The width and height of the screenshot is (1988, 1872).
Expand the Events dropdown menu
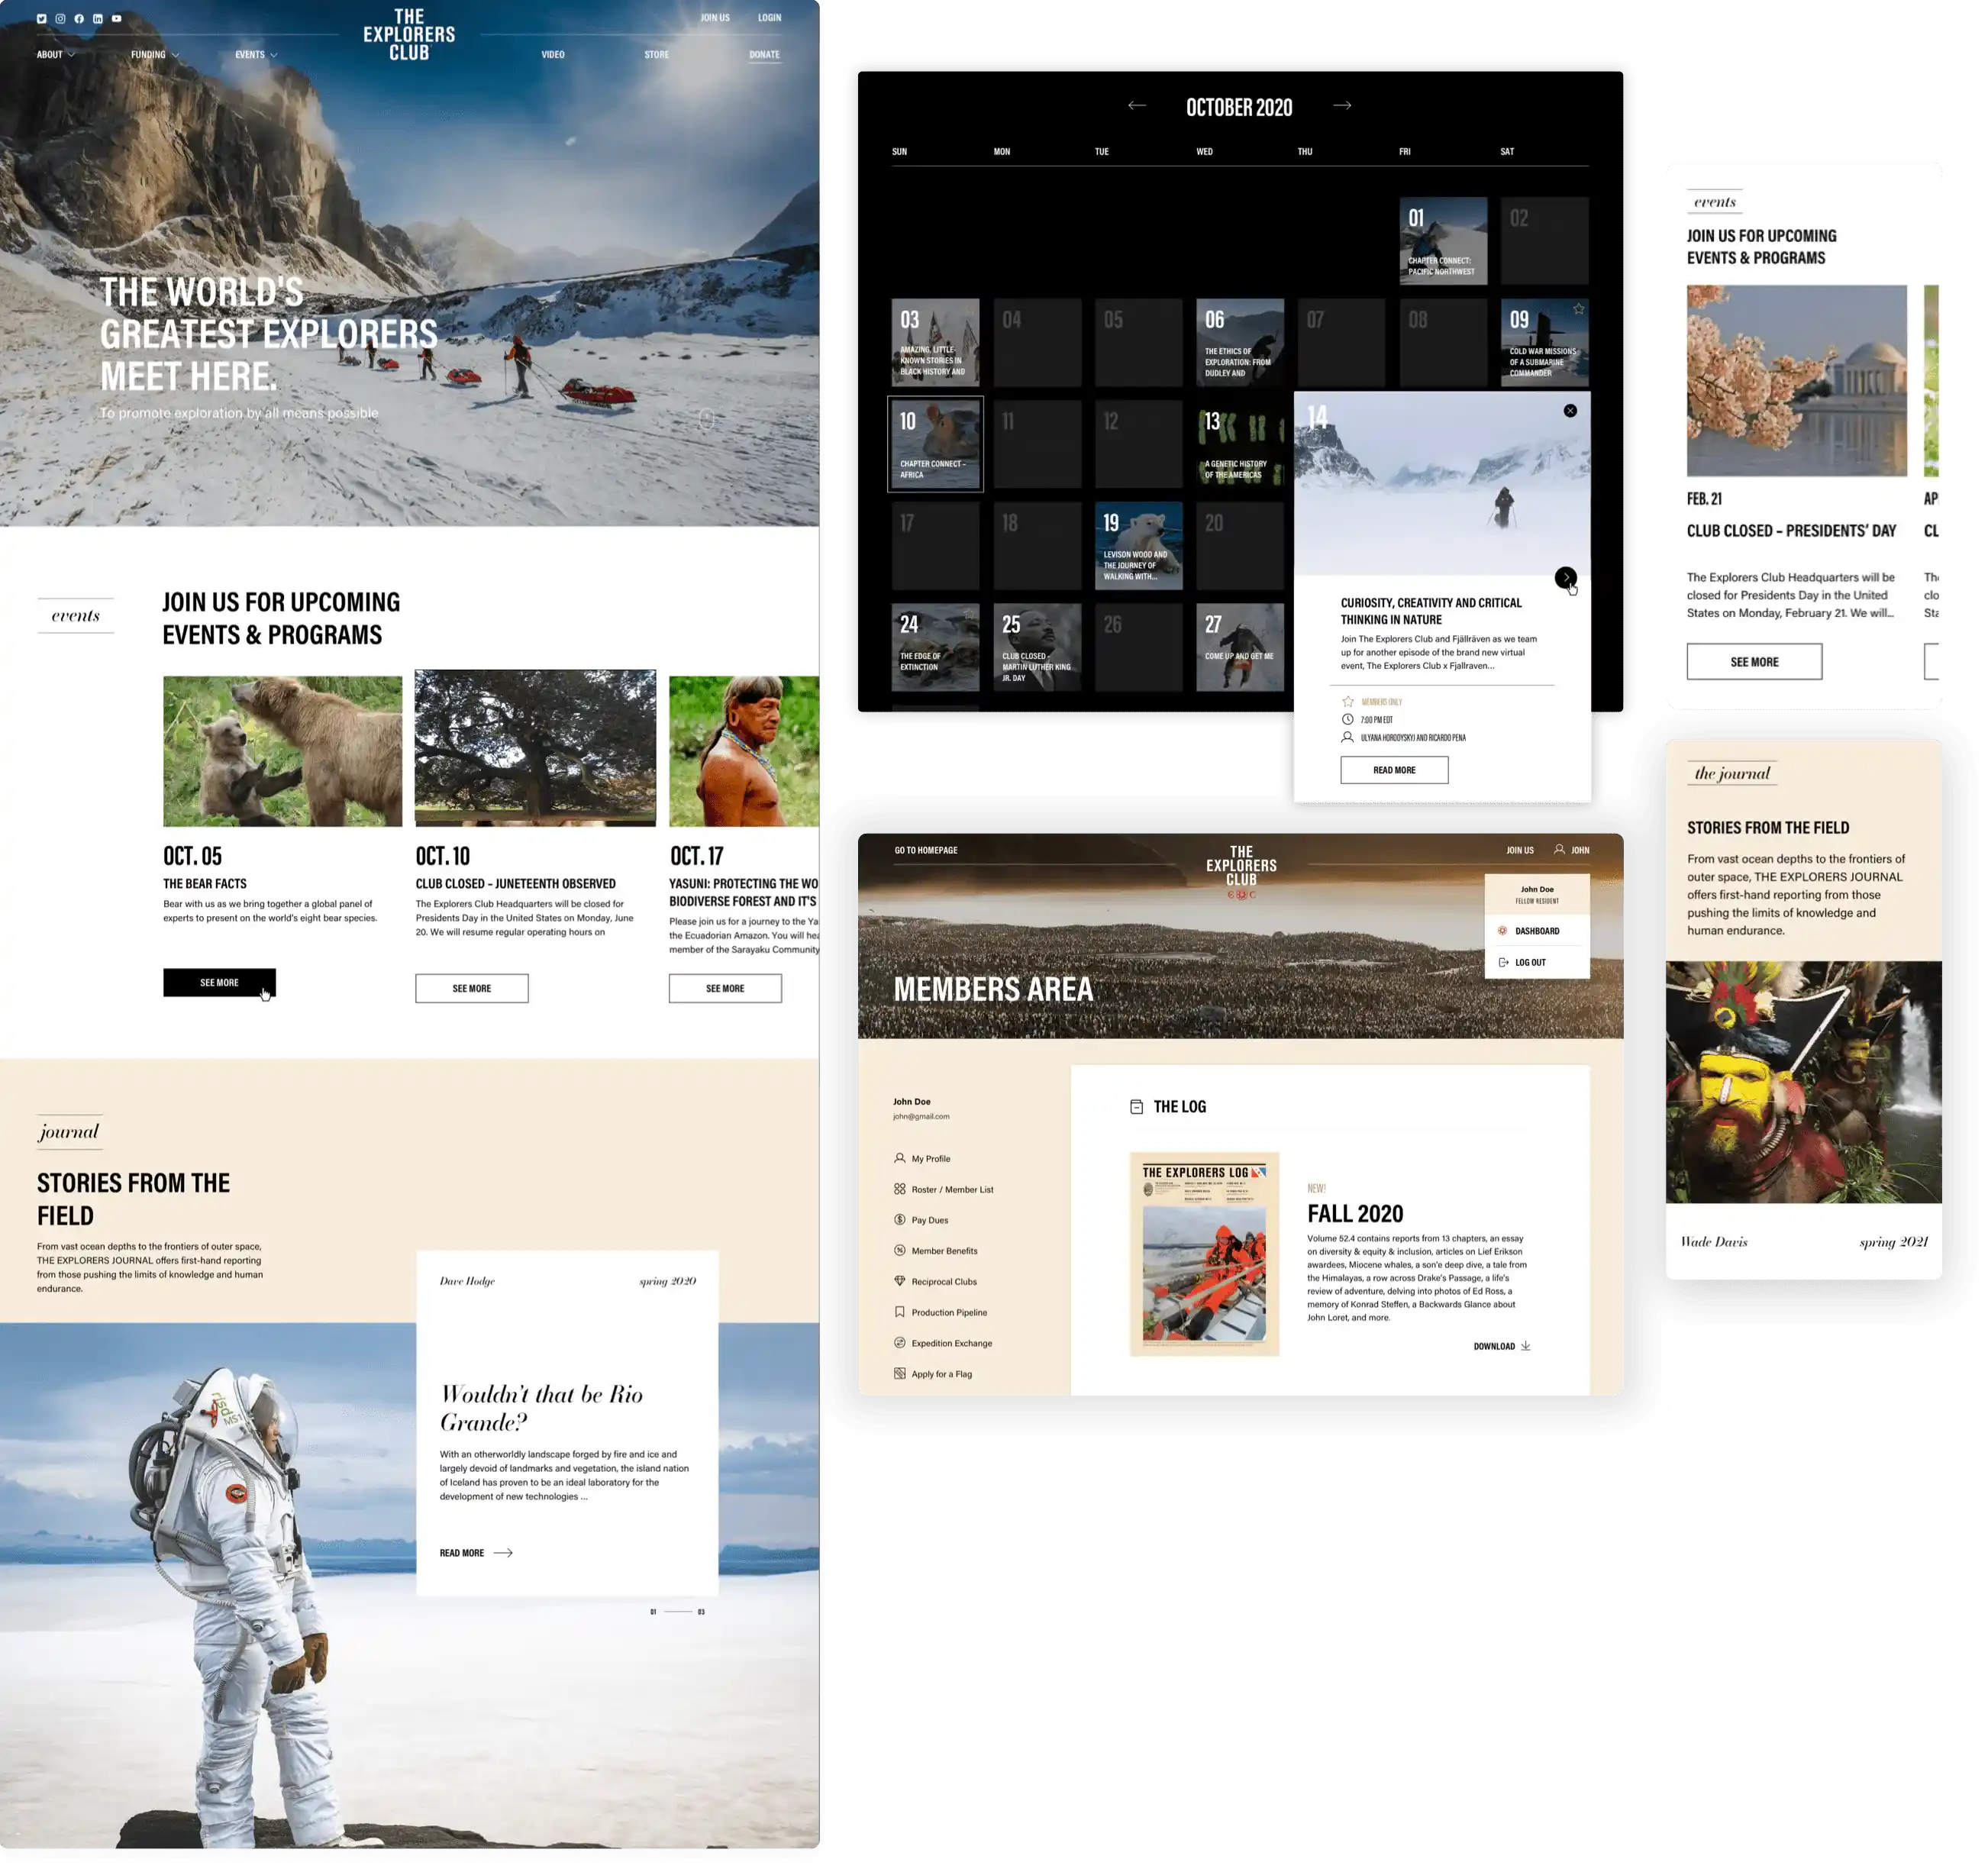255,55
